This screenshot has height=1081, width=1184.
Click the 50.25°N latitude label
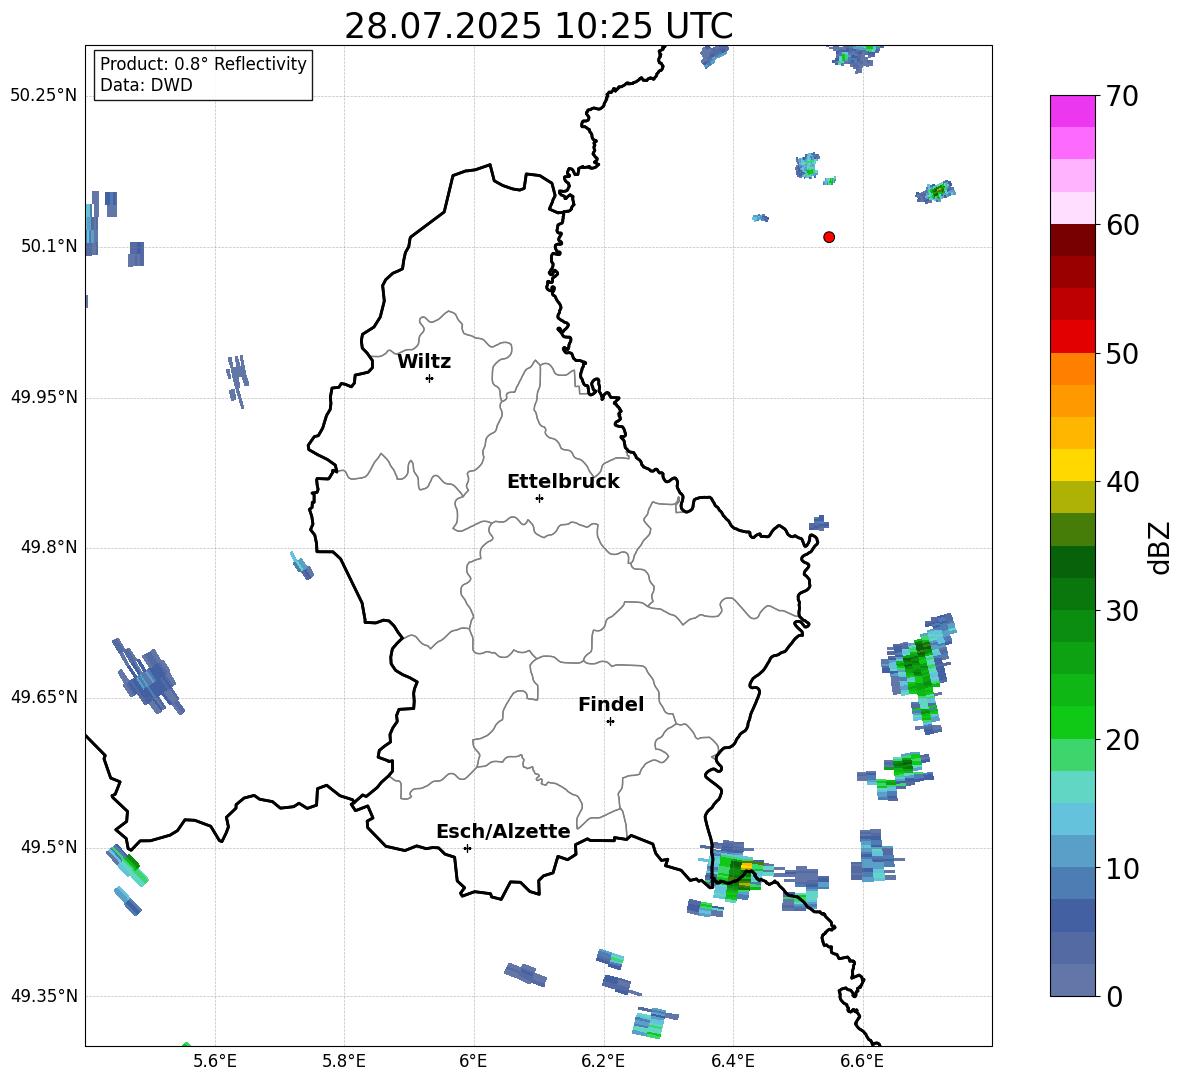[44, 96]
